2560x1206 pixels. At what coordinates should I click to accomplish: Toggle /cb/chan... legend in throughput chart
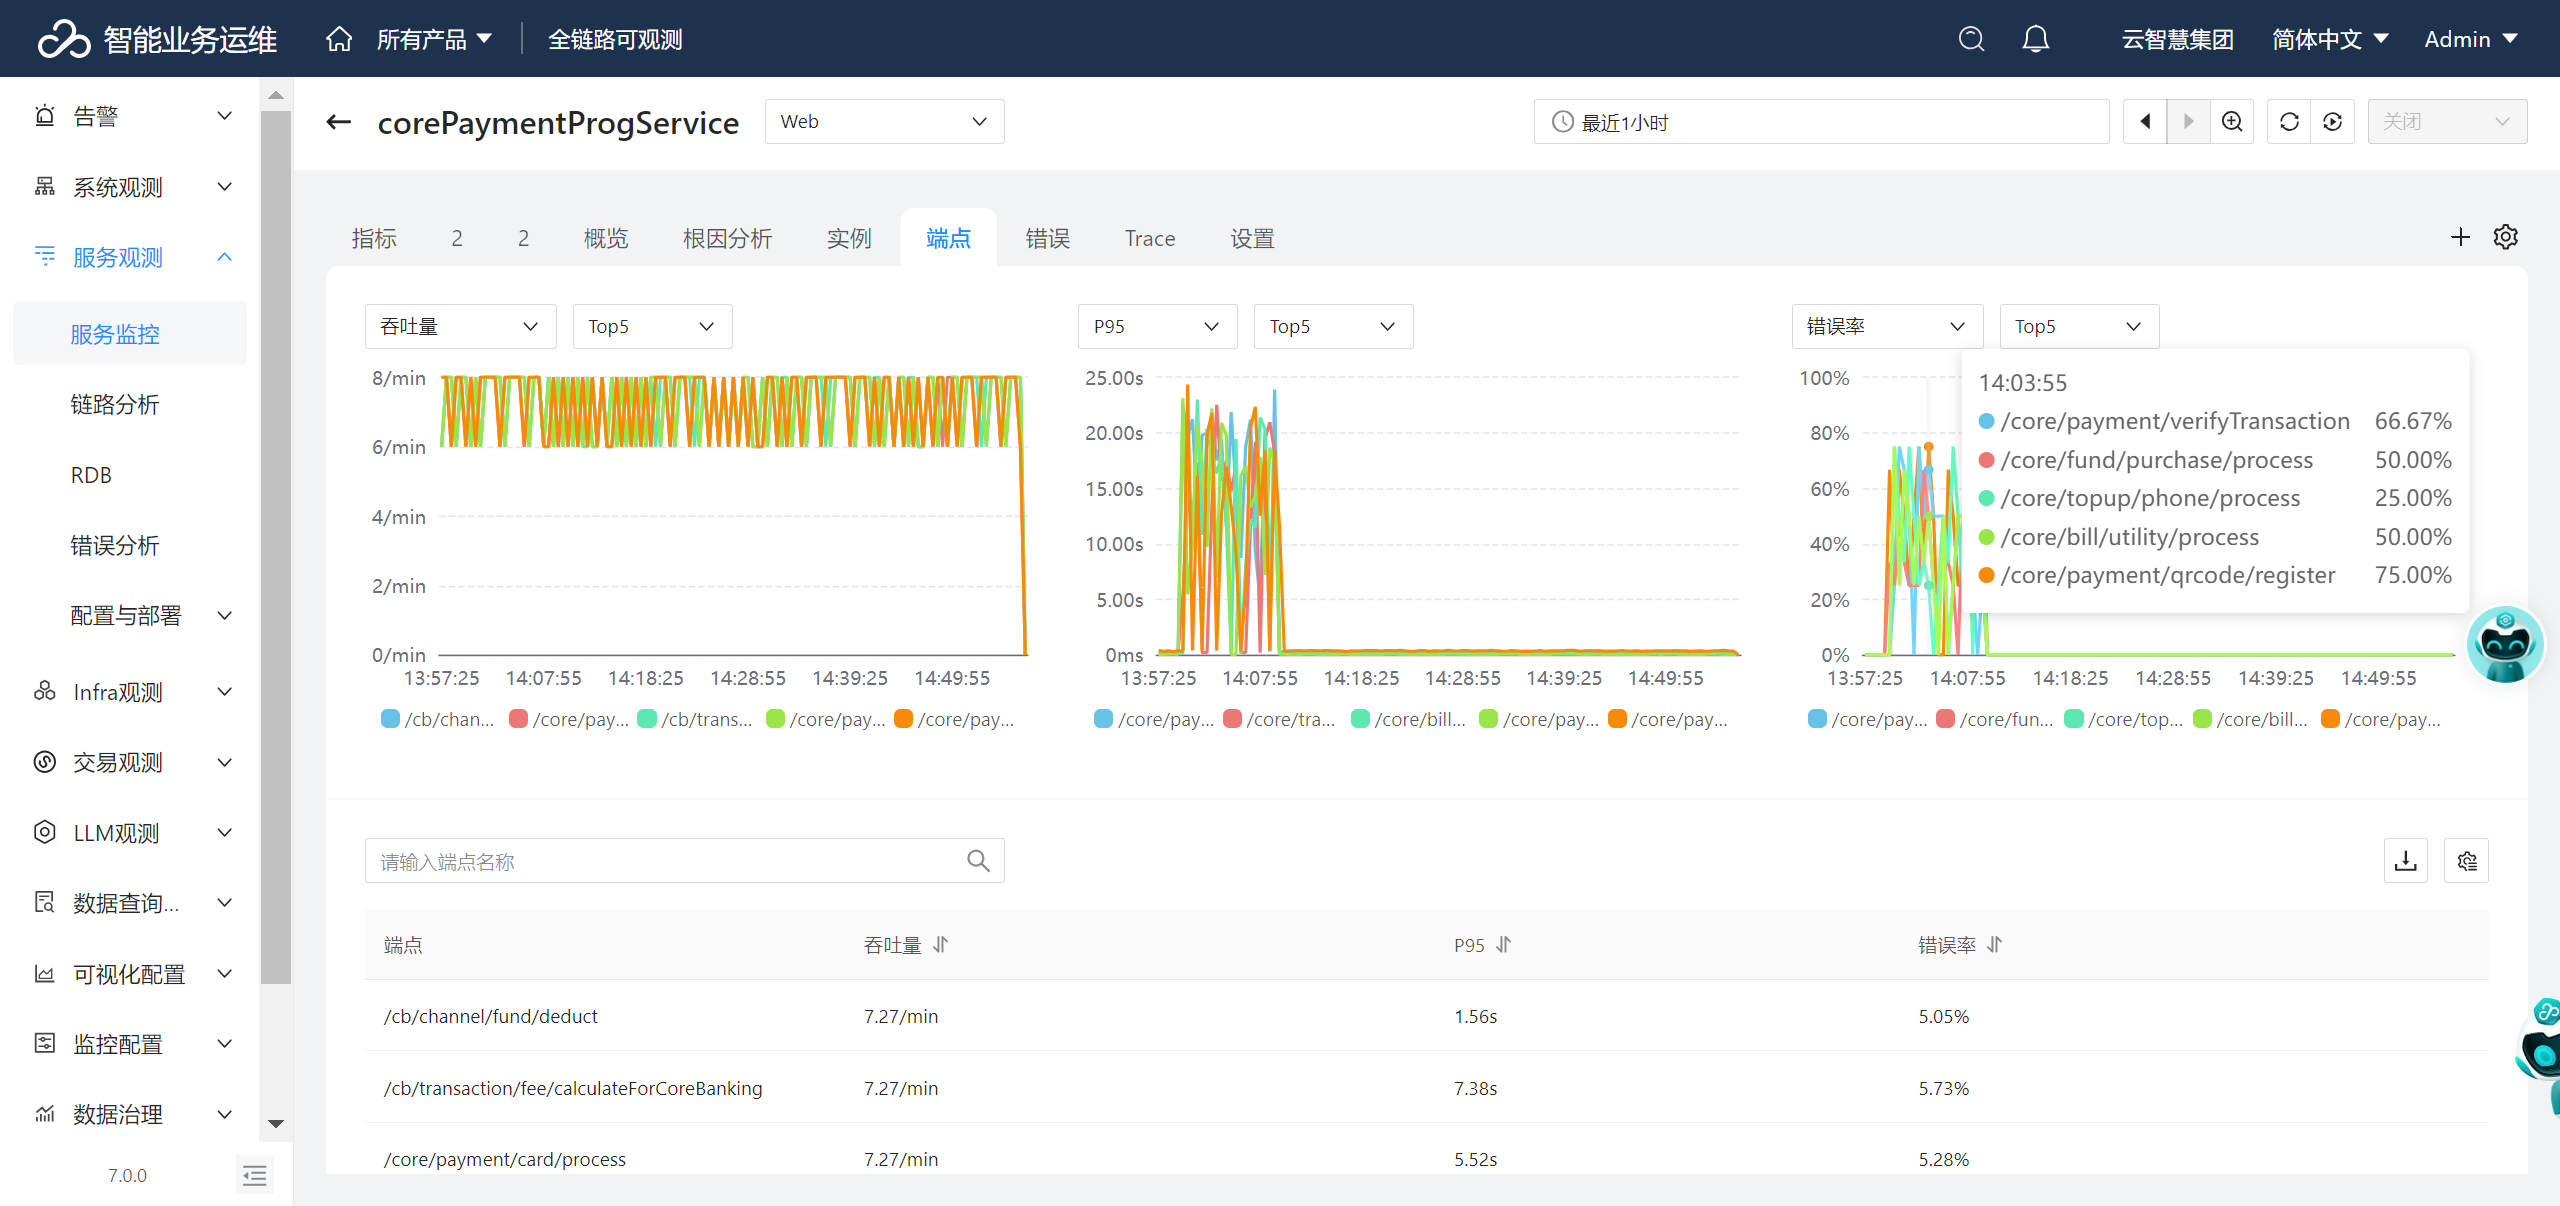(x=438, y=719)
